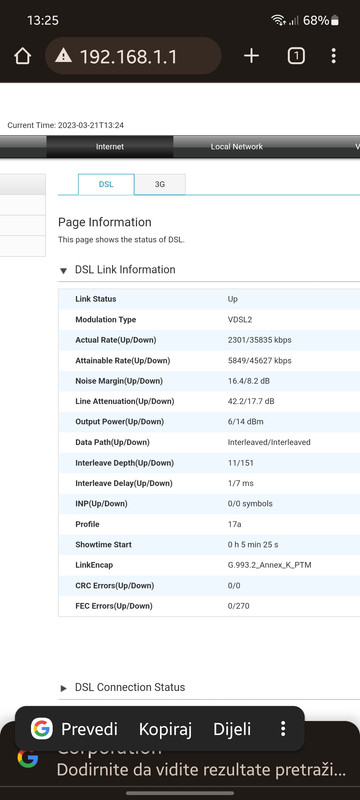Select the Link Status value 'Up'

click(x=233, y=299)
